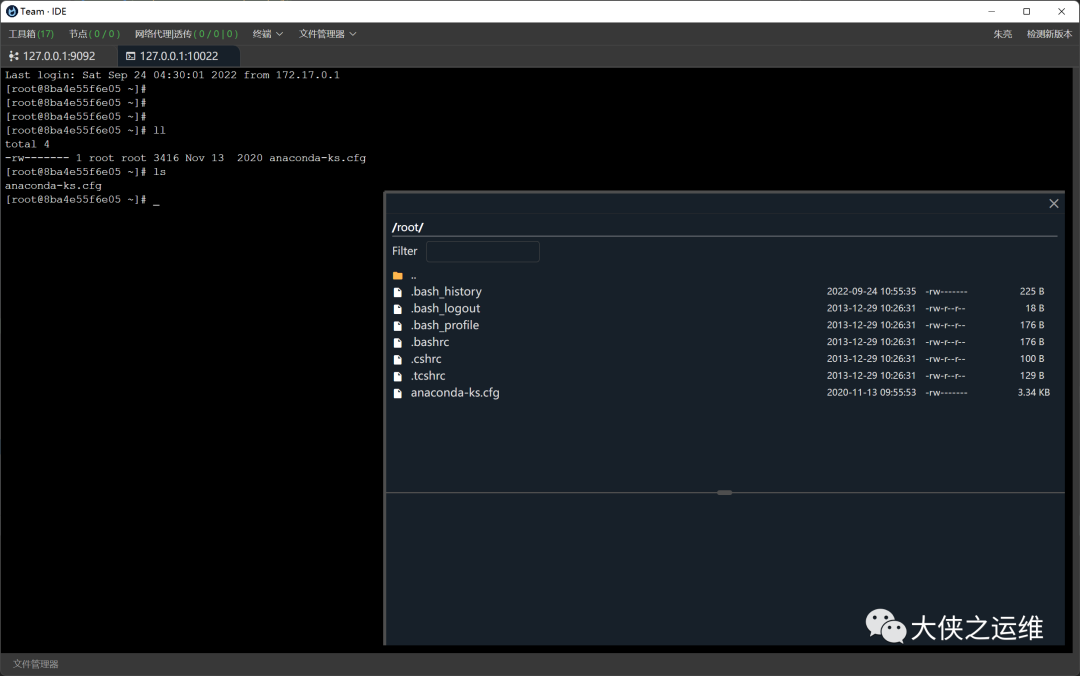Viewport: 1080px width, 676px height.
Task: Click the .tcshrc file icon
Action: click(x=397, y=376)
